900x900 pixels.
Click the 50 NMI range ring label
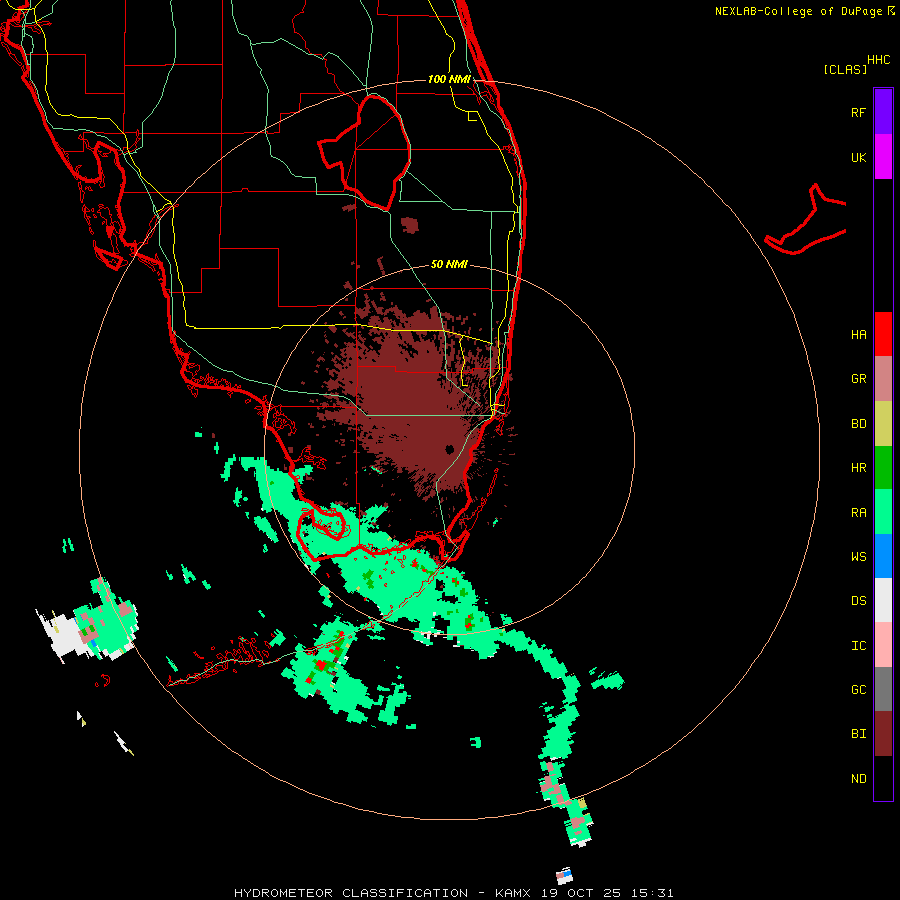(x=449, y=264)
